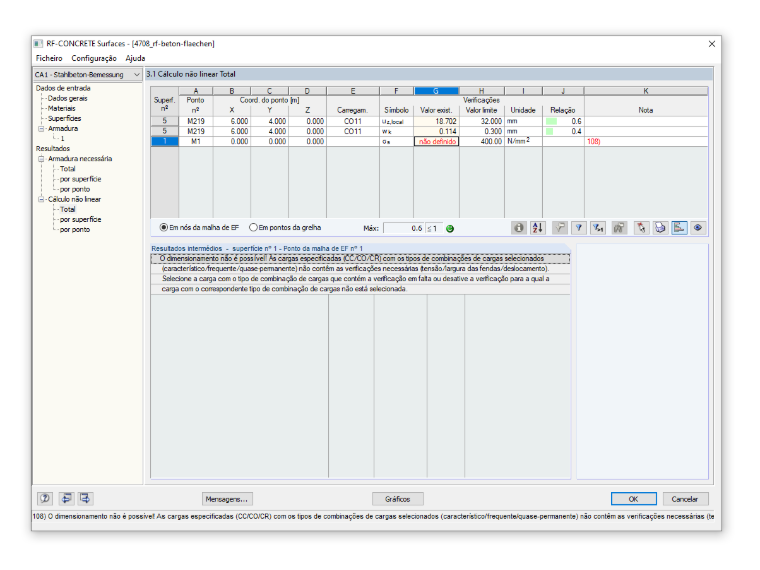Screen dimensions: 760x570
Task: Click the blue funnel filter icon
Action: (x=579, y=228)
